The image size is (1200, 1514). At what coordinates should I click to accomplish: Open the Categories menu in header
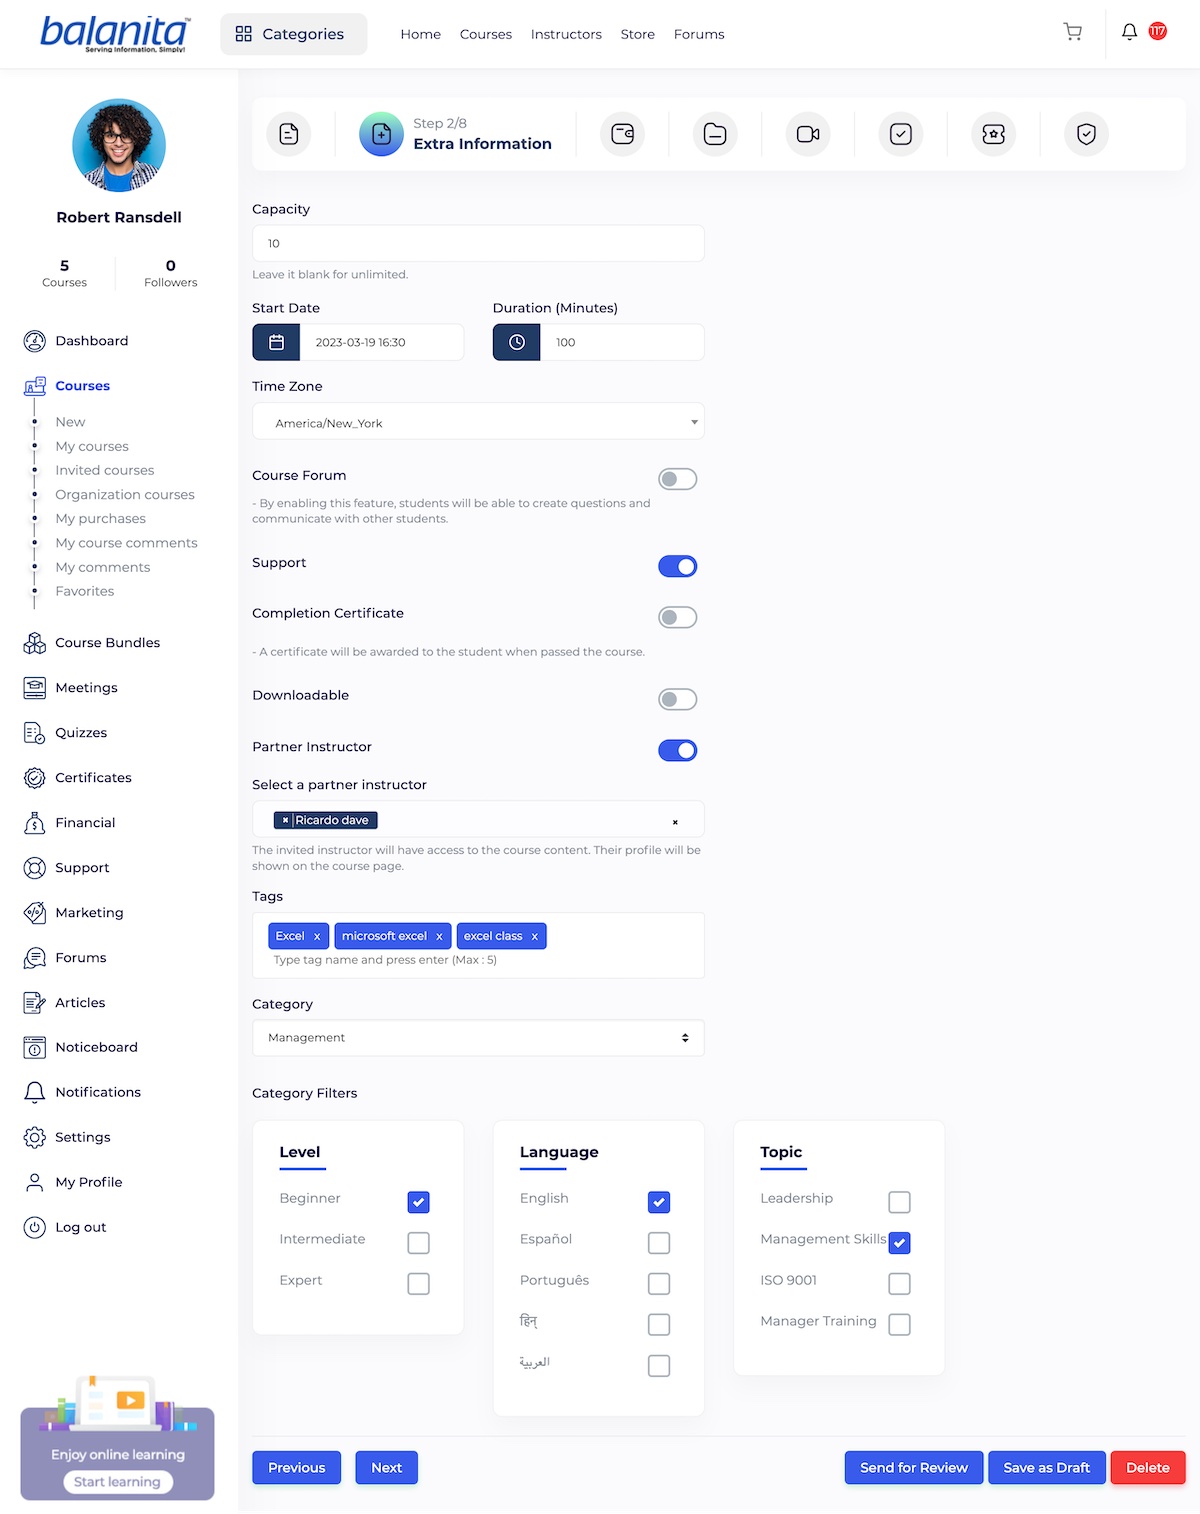[x=293, y=34]
